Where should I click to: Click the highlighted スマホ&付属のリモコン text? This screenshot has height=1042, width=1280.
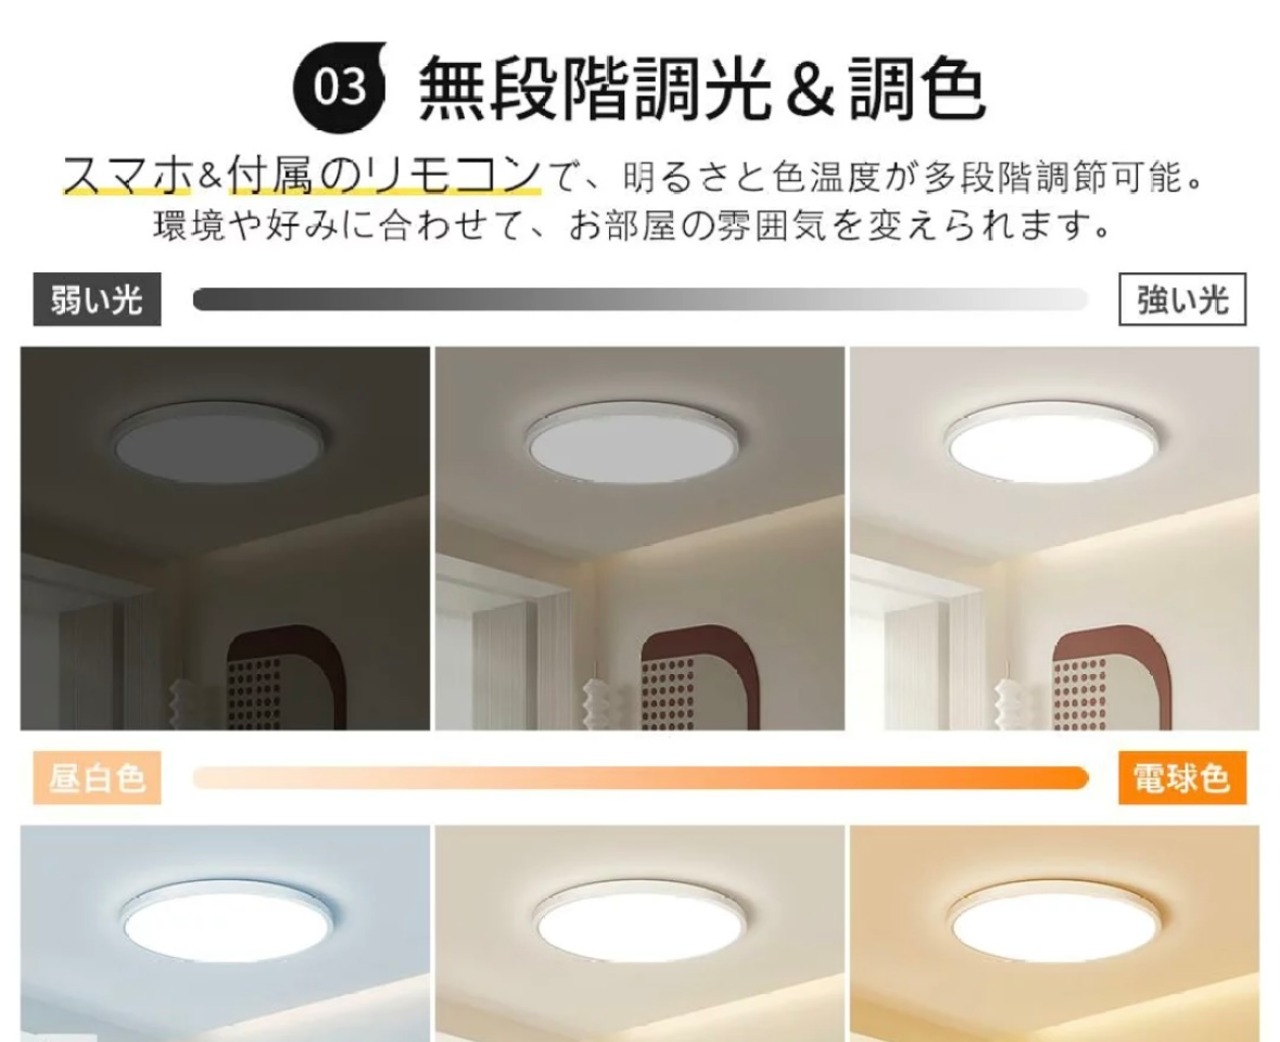302,177
